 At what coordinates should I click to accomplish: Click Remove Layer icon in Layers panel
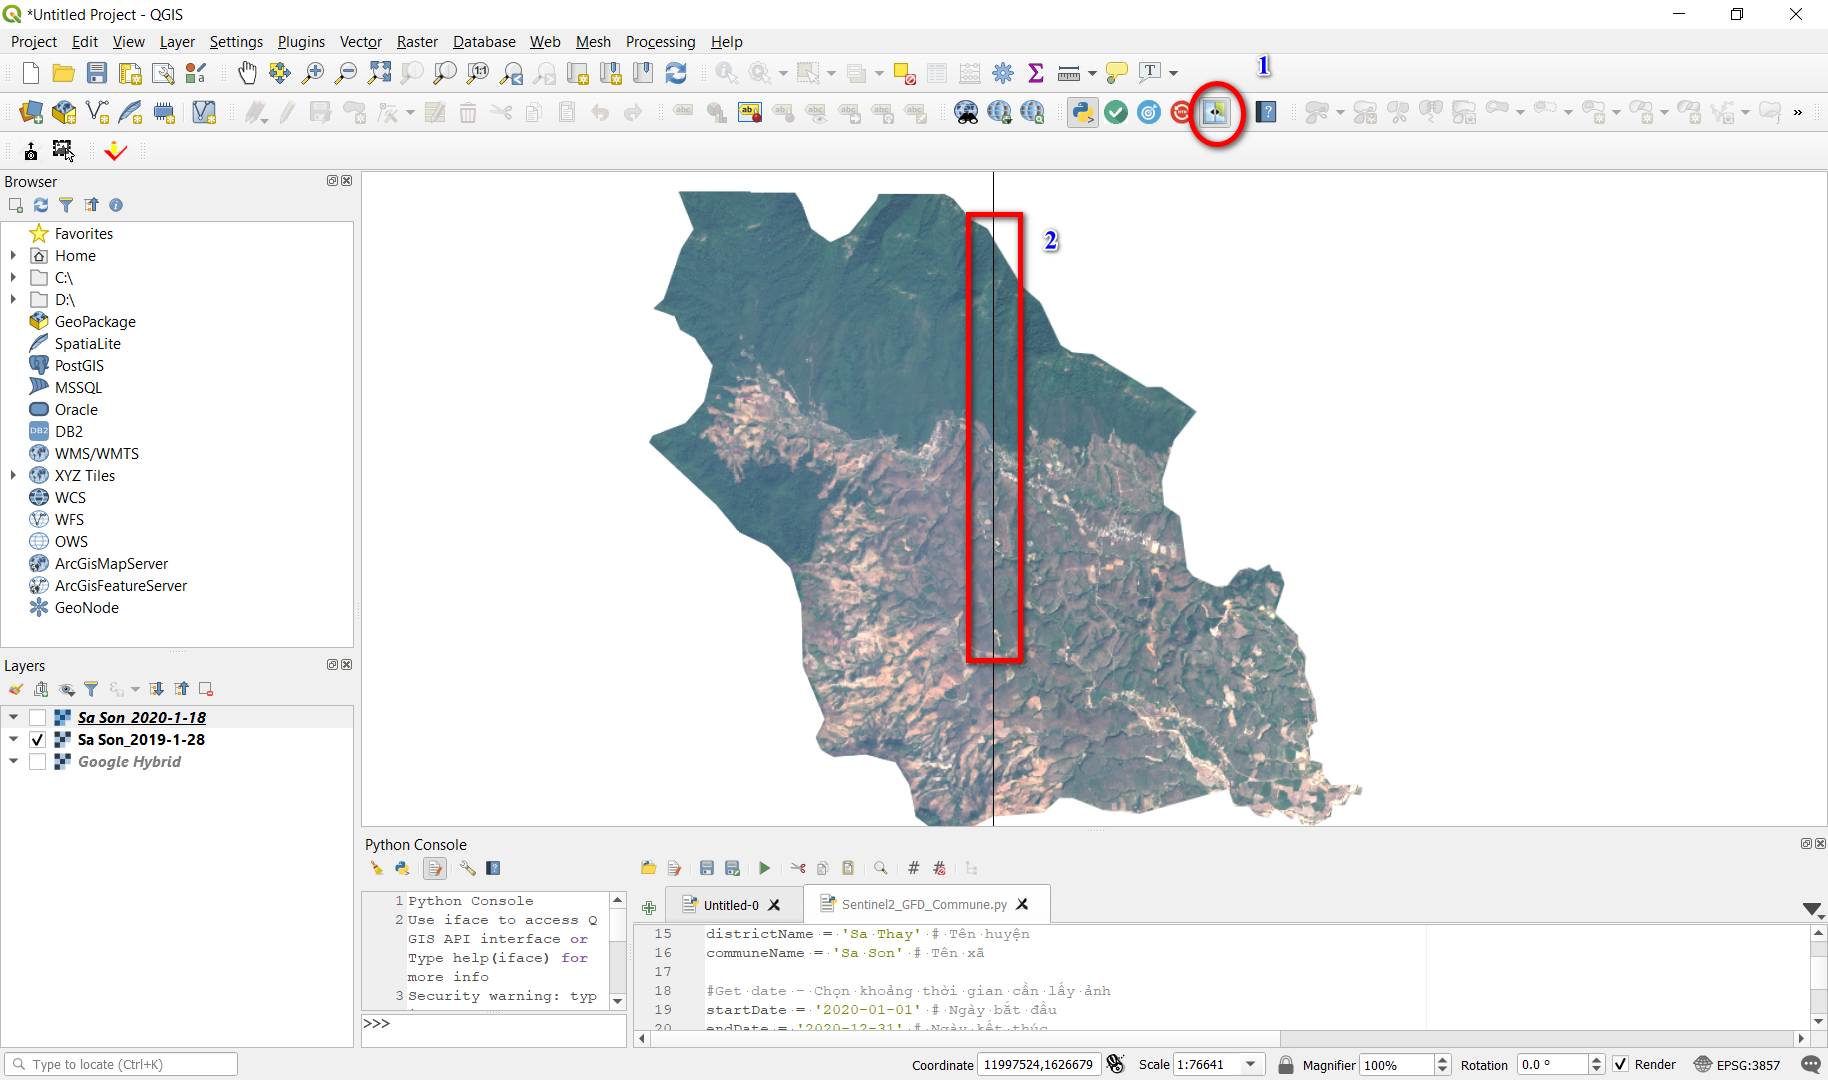coord(206,689)
